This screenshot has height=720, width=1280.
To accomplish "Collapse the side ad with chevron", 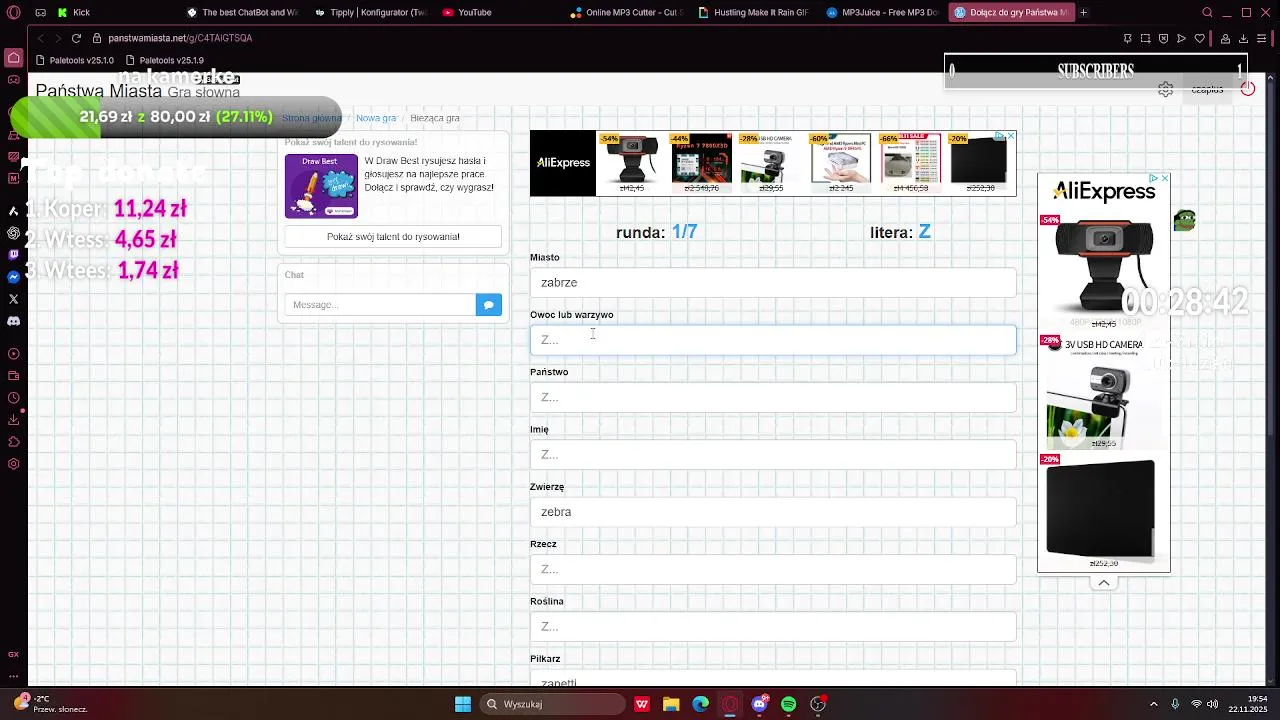I will 1104,583.
